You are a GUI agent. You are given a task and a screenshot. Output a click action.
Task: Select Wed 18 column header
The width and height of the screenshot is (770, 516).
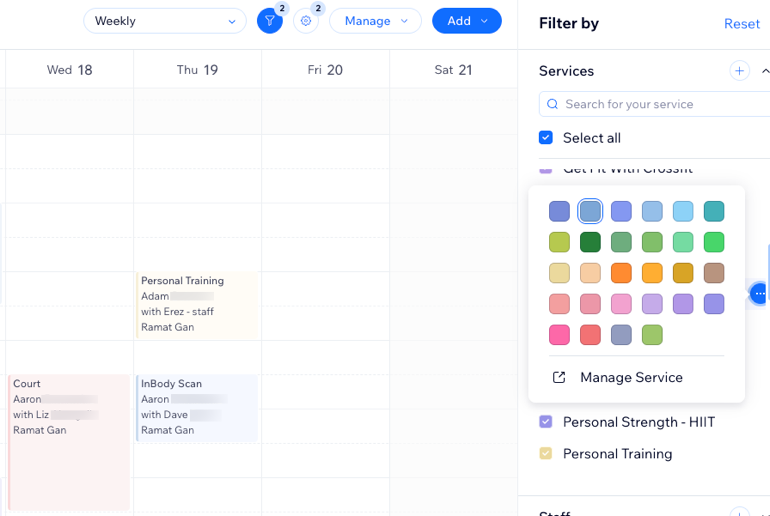click(70, 70)
